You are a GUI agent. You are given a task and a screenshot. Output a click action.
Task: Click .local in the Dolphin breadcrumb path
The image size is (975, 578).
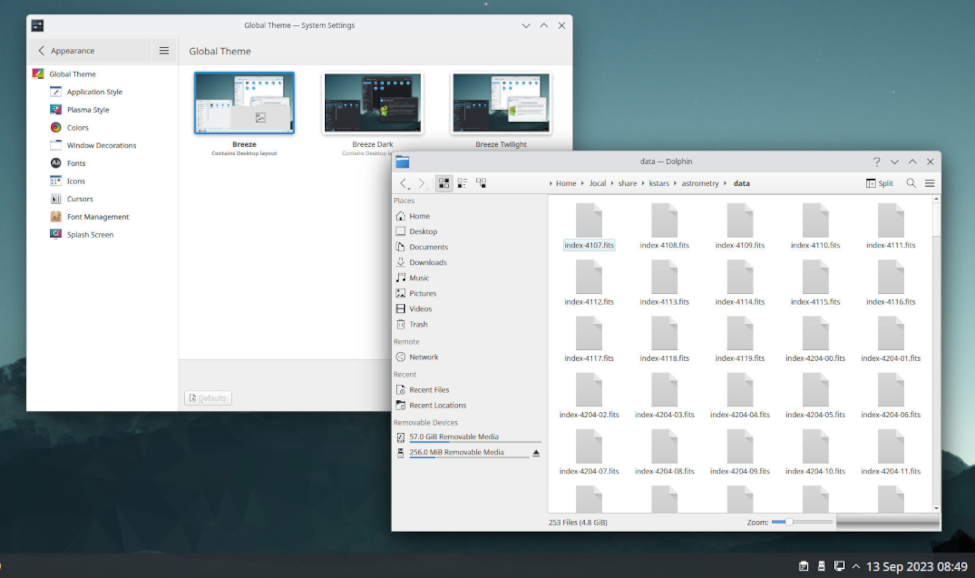pyautogui.click(x=597, y=183)
